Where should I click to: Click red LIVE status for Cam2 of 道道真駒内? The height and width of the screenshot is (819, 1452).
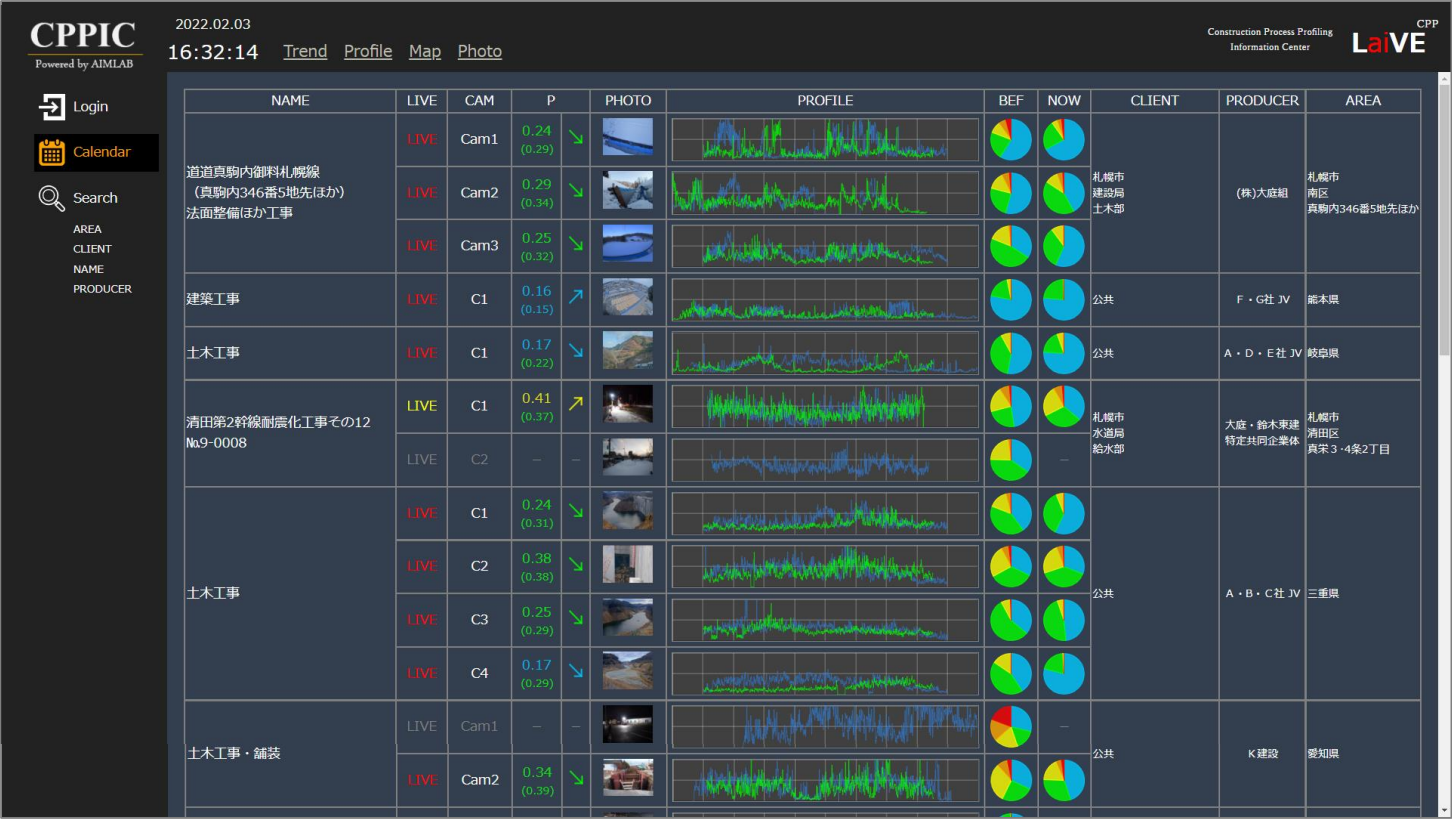(421, 192)
